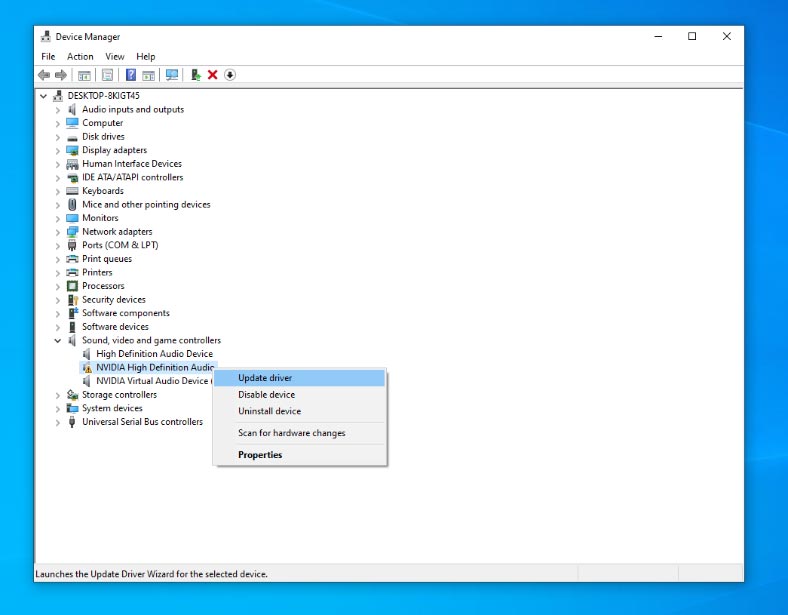Expand Audio inputs and outputs
The image size is (788, 615).
tap(58, 110)
